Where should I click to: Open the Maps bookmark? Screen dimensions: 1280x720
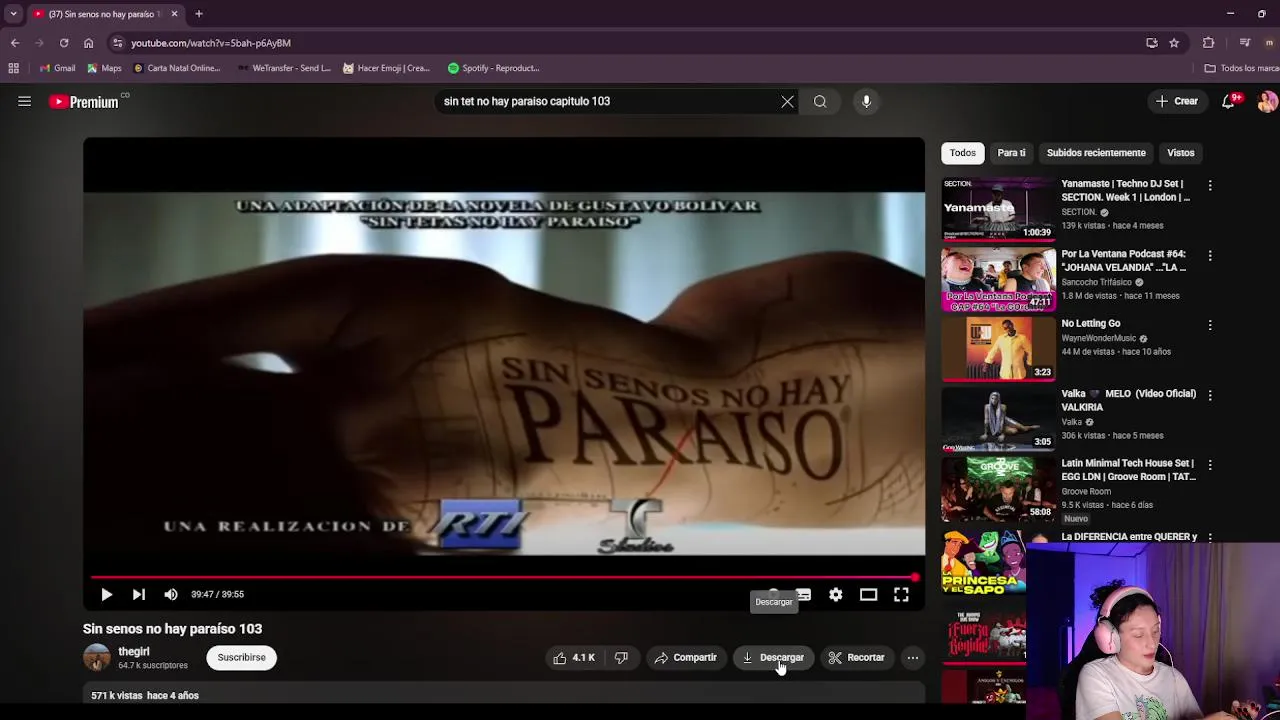[x=104, y=68]
